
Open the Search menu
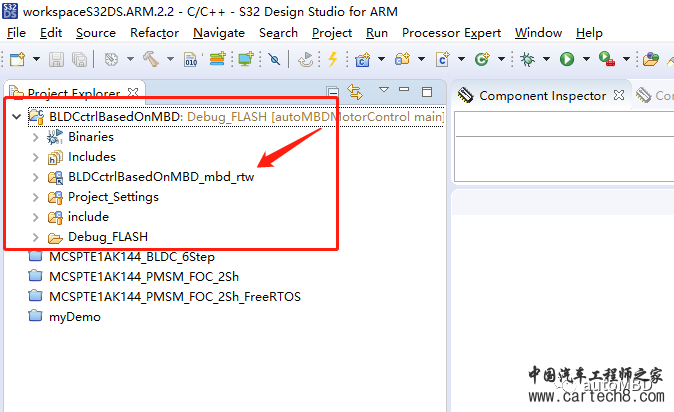(x=278, y=33)
